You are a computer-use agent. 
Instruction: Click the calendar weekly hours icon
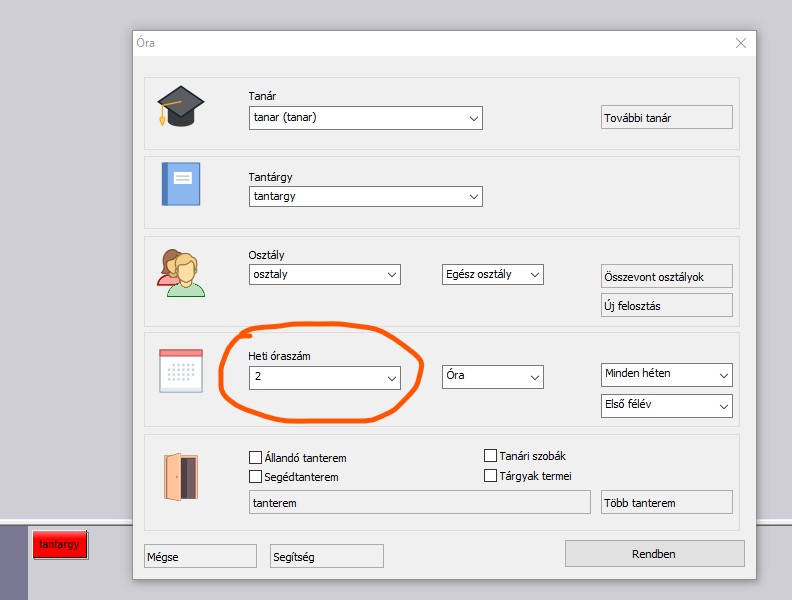click(x=181, y=371)
